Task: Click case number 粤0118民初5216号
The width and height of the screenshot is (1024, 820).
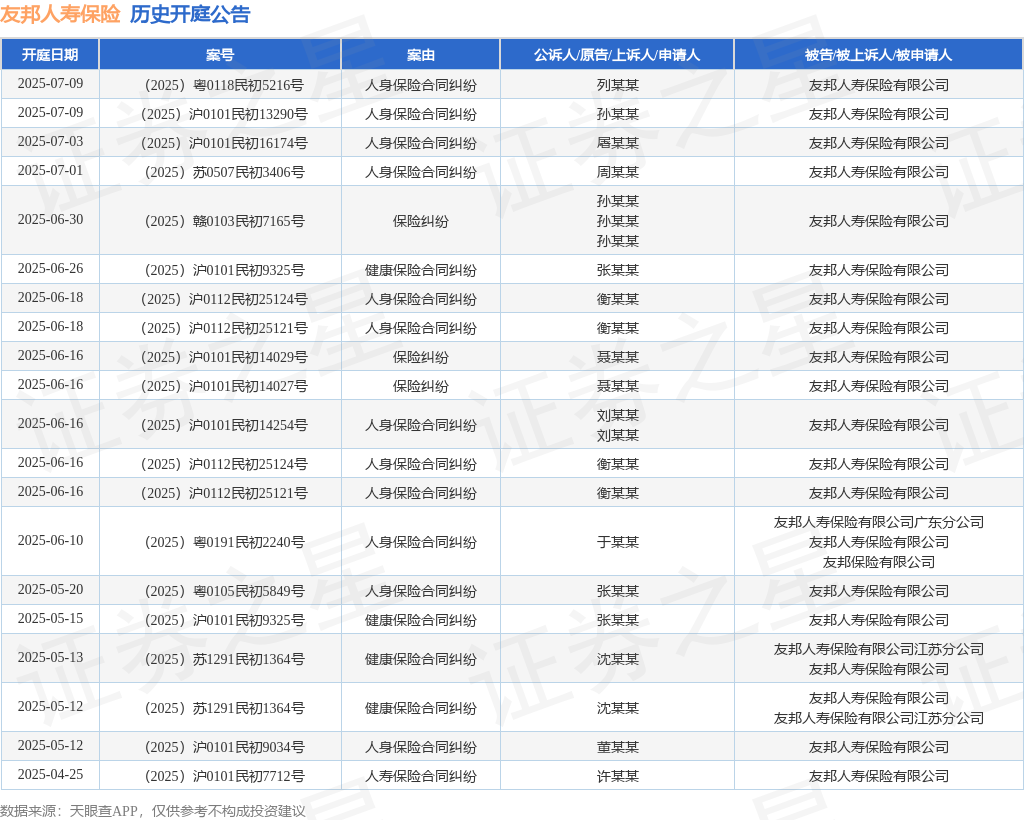Action: pyautogui.click(x=224, y=85)
